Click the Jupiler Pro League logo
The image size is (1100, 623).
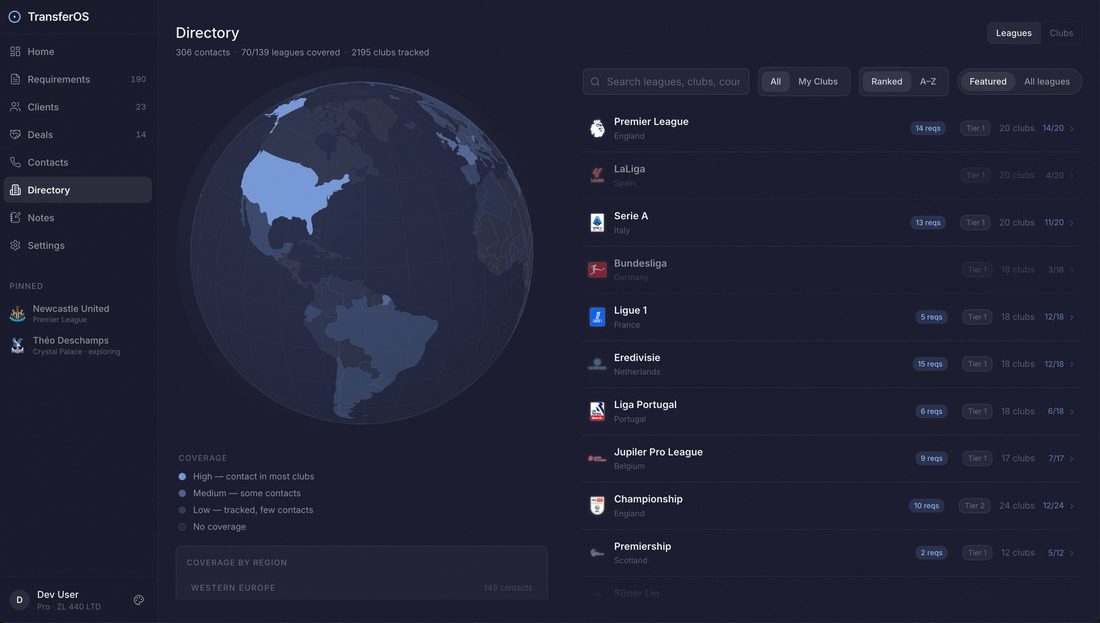(597, 458)
